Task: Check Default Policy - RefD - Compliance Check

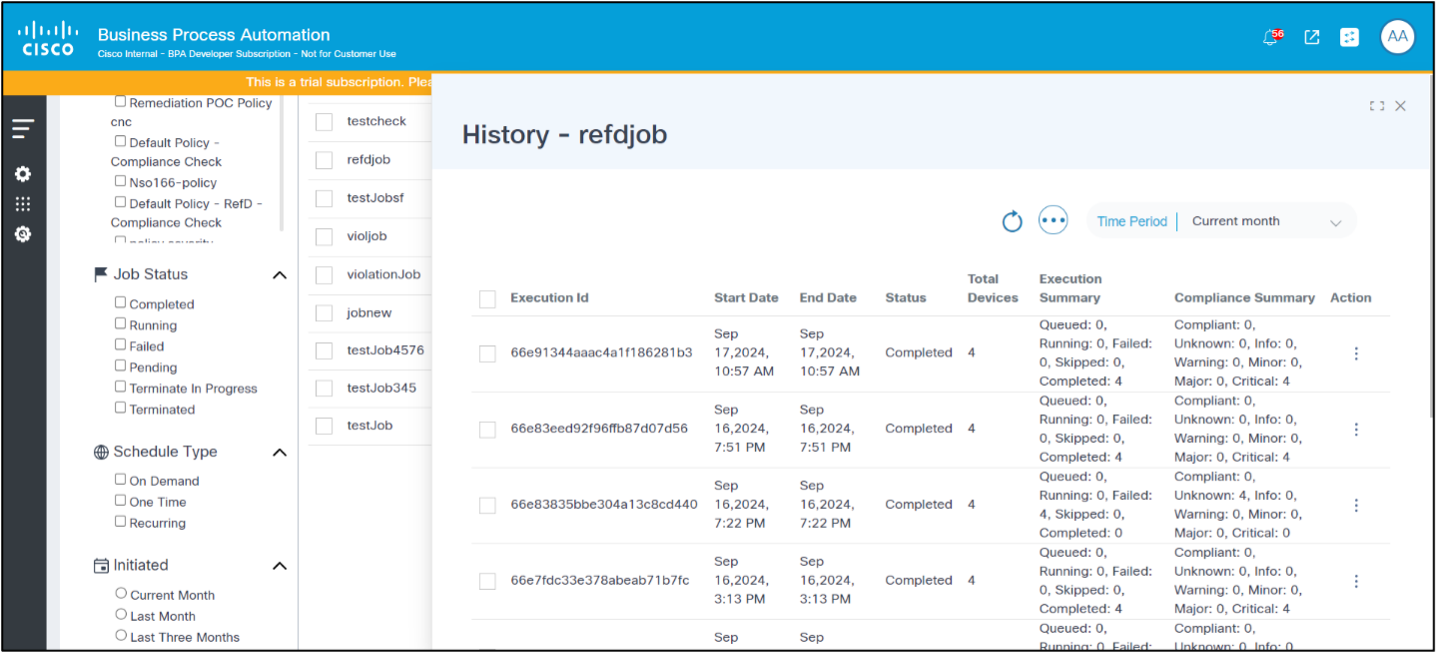Action: coord(121,202)
